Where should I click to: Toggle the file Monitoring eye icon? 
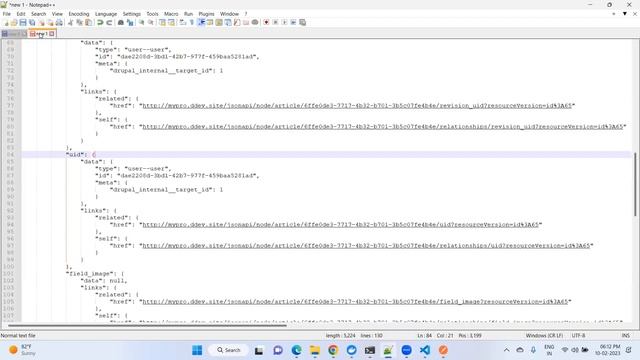tap(255, 22)
